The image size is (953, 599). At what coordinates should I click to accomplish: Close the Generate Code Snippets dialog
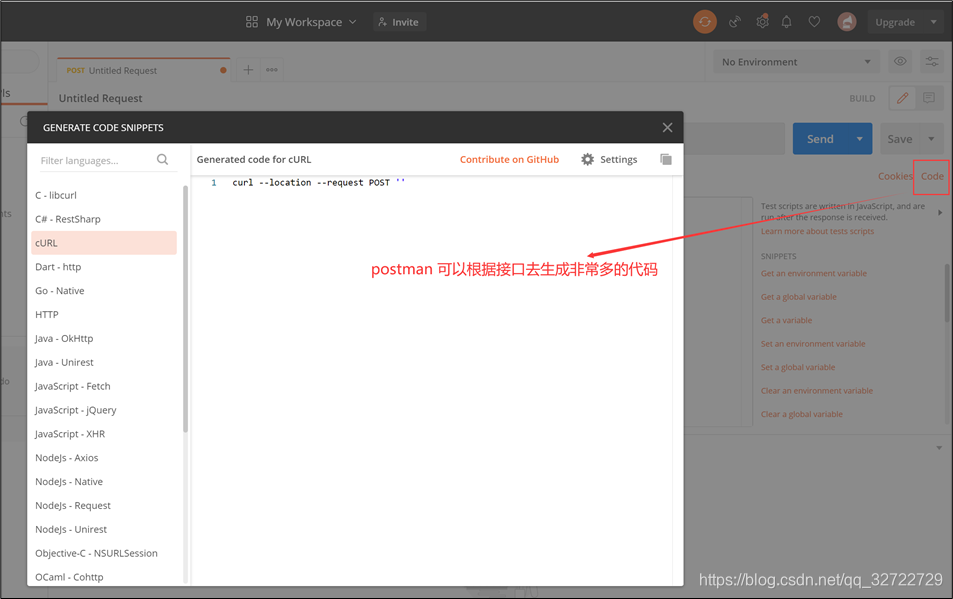click(x=667, y=127)
